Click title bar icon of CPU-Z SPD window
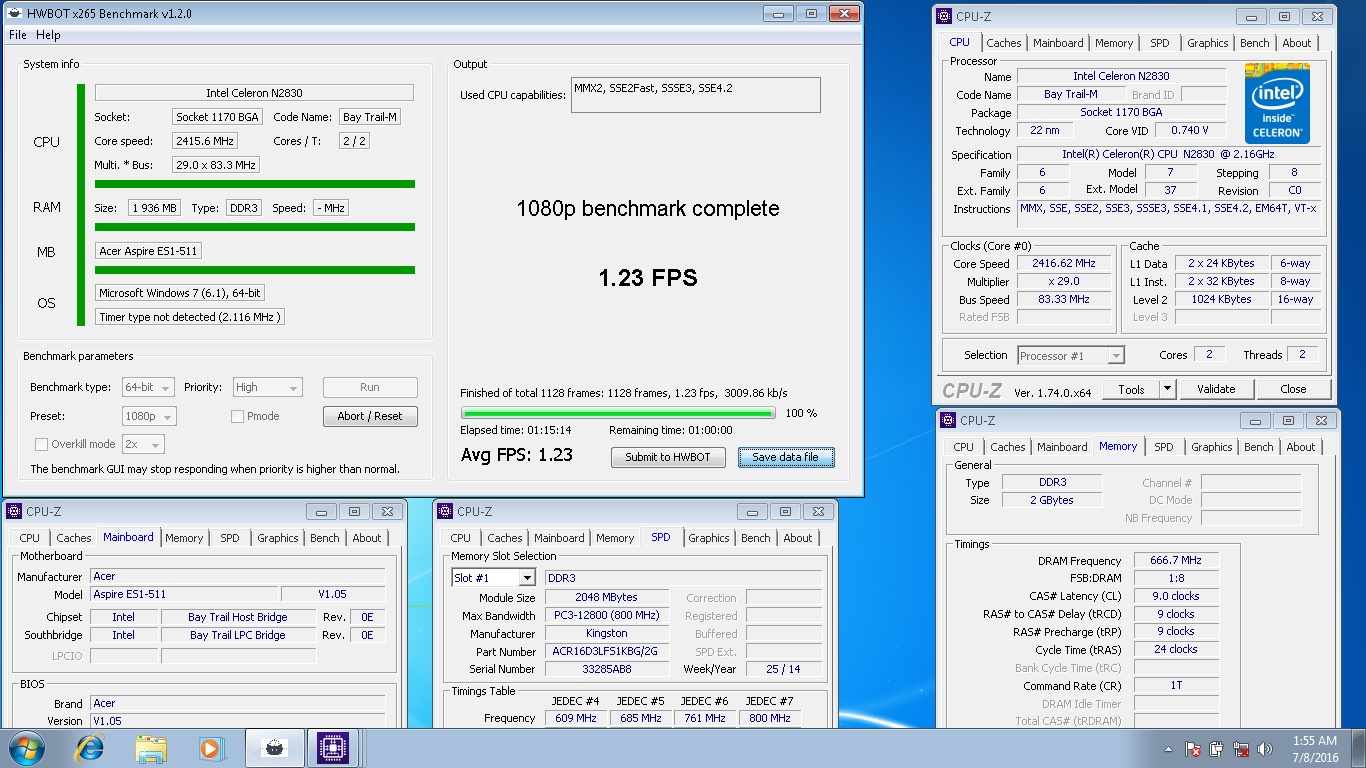This screenshot has height=768, width=1366. 445,511
